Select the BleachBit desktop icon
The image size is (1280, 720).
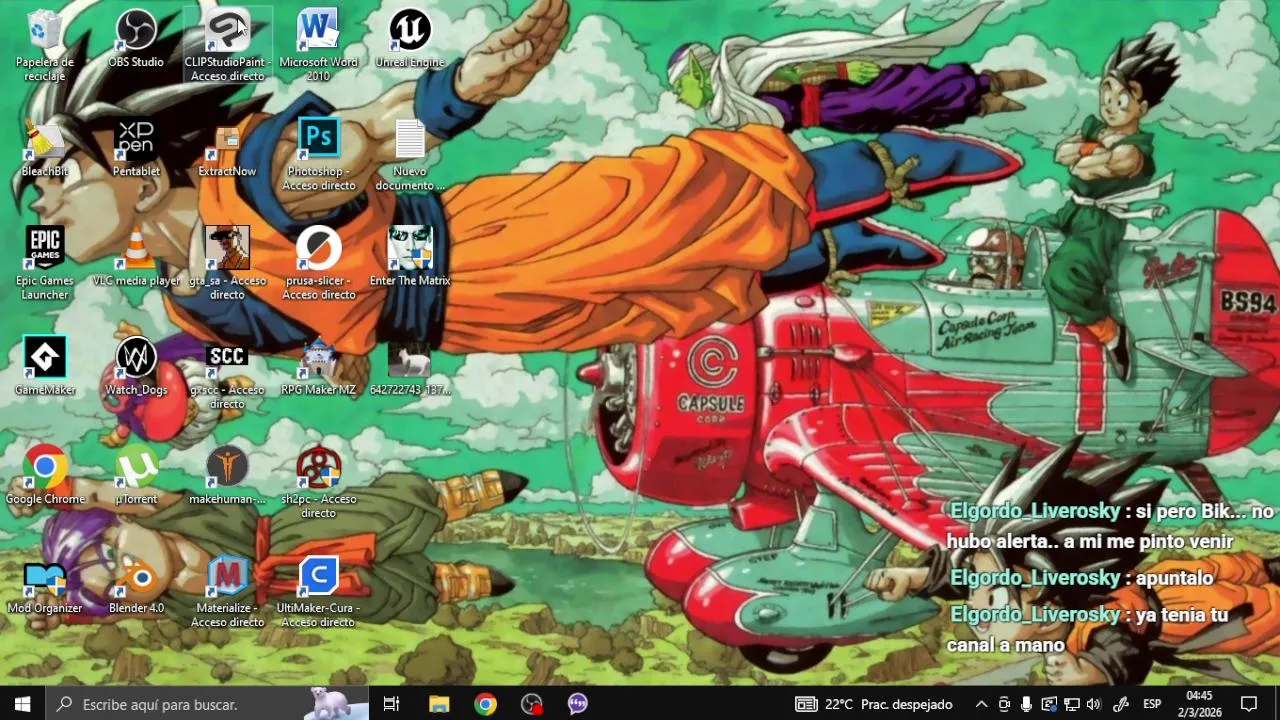click(45, 149)
